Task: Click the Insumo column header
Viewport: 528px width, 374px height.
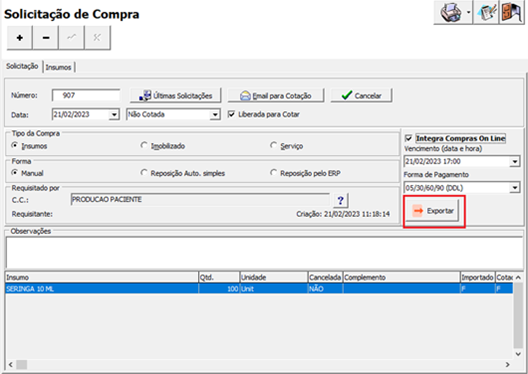Action: [x=102, y=277]
